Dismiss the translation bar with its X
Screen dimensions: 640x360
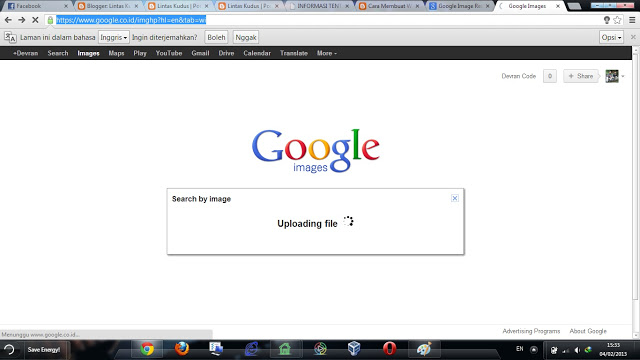[633, 37]
